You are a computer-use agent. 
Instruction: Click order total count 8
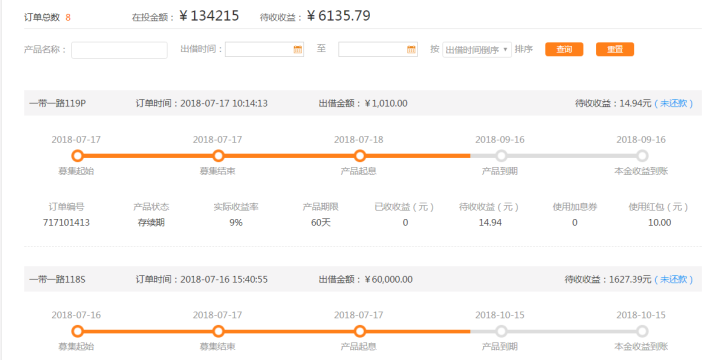click(x=68, y=17)
